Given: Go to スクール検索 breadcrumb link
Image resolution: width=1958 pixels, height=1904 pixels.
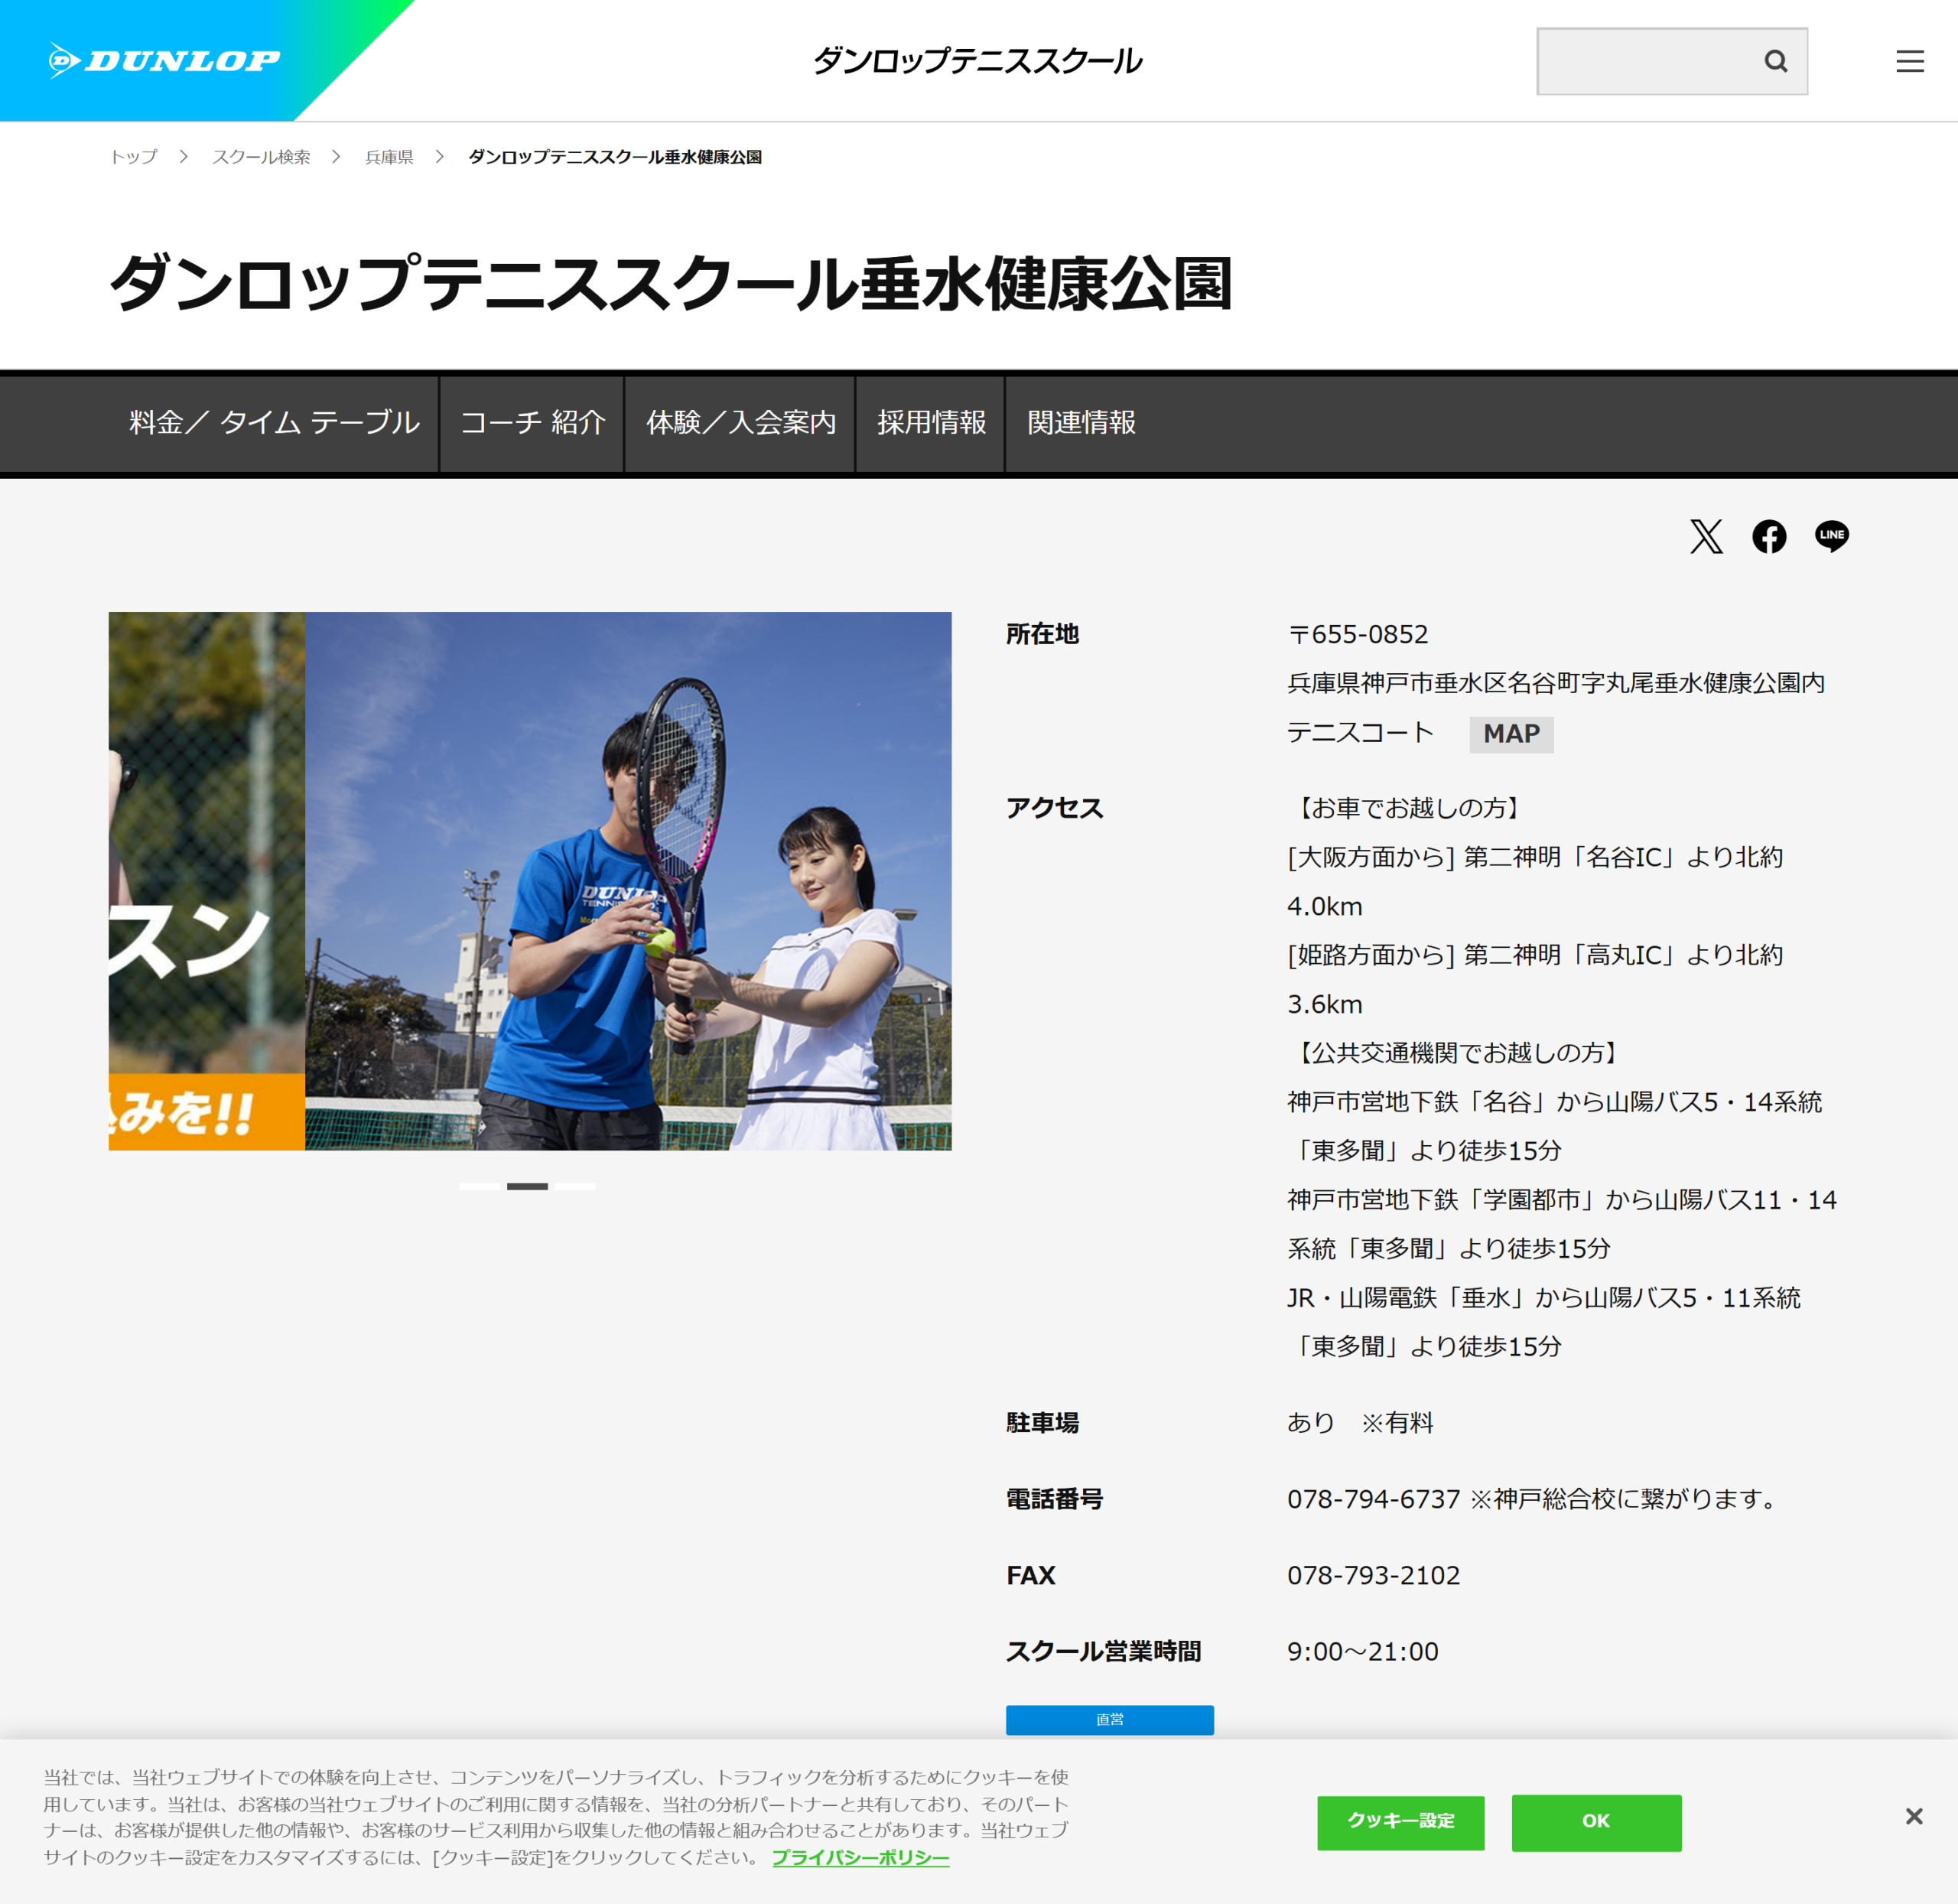Looking at the screenshot, I should pyautogui.click(x=261, y=157).
